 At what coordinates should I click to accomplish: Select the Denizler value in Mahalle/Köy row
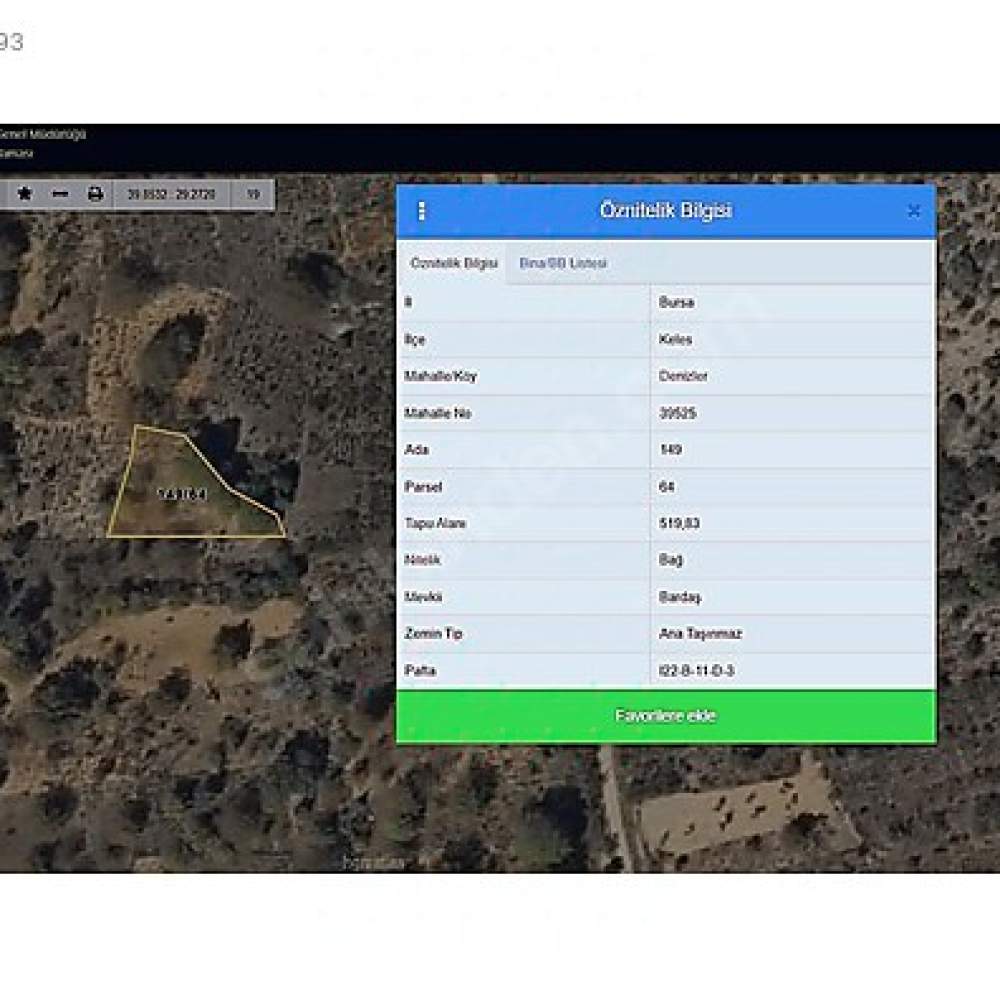point(683,376)
